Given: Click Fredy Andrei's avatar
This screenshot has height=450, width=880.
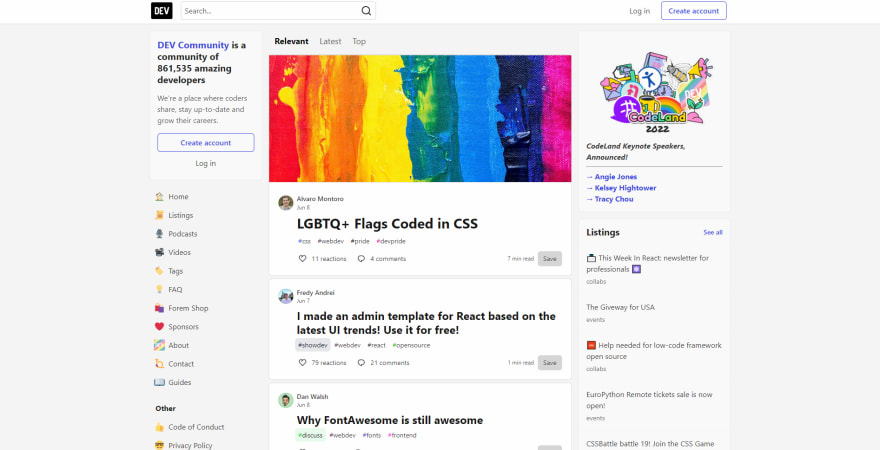Looking at the screenshot, I should point(286,296).
